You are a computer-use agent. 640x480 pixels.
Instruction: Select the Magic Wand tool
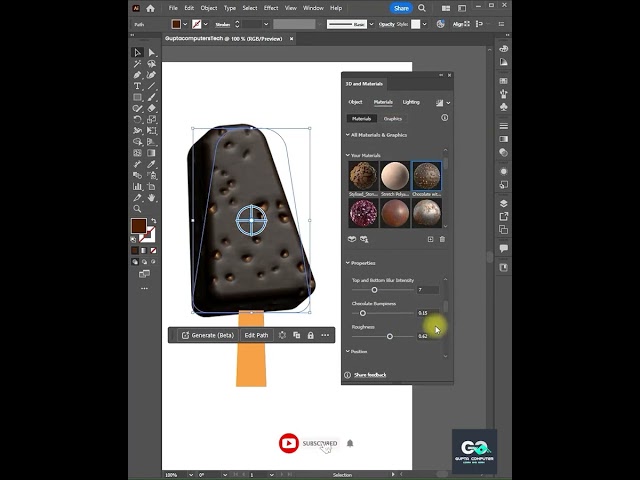coord(138,64)
